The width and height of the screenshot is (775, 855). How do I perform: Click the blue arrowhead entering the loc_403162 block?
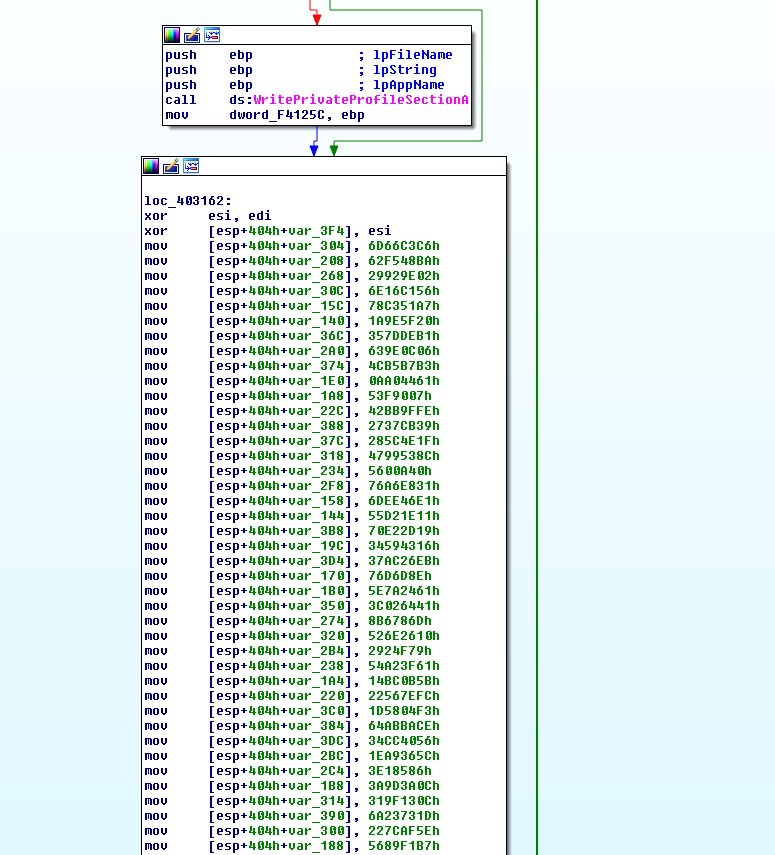pyautogui.click(x=314, y=150)
